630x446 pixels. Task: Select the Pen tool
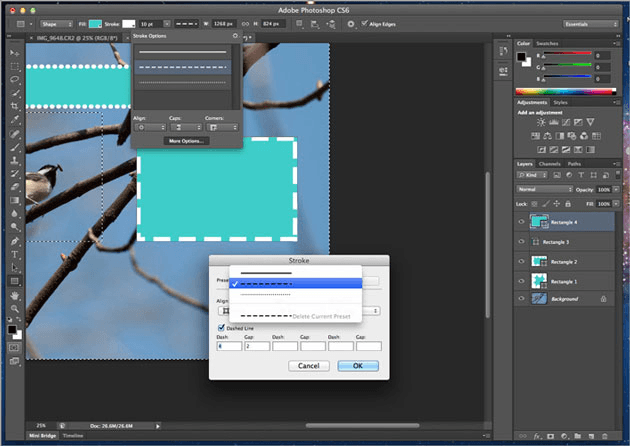coord(15,241)
